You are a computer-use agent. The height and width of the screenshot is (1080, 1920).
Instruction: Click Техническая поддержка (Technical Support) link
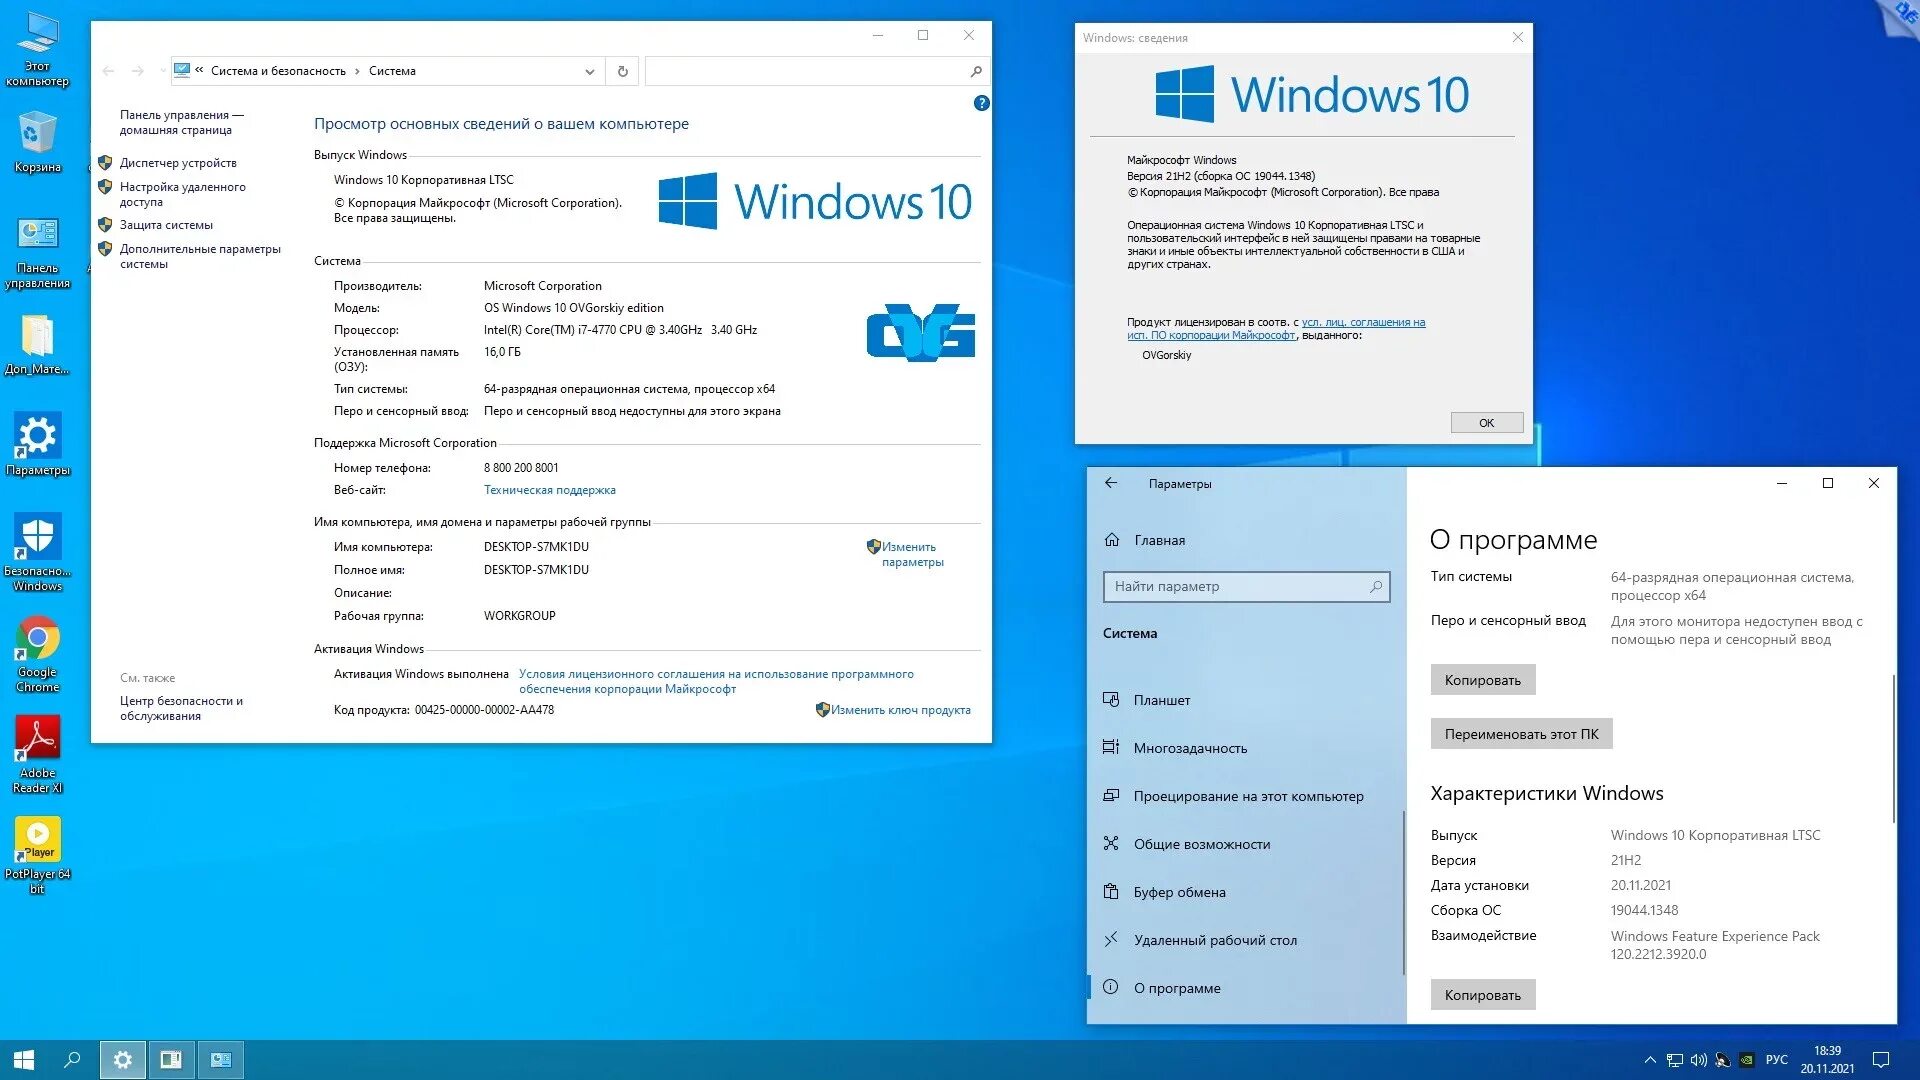tap(550, 491)
